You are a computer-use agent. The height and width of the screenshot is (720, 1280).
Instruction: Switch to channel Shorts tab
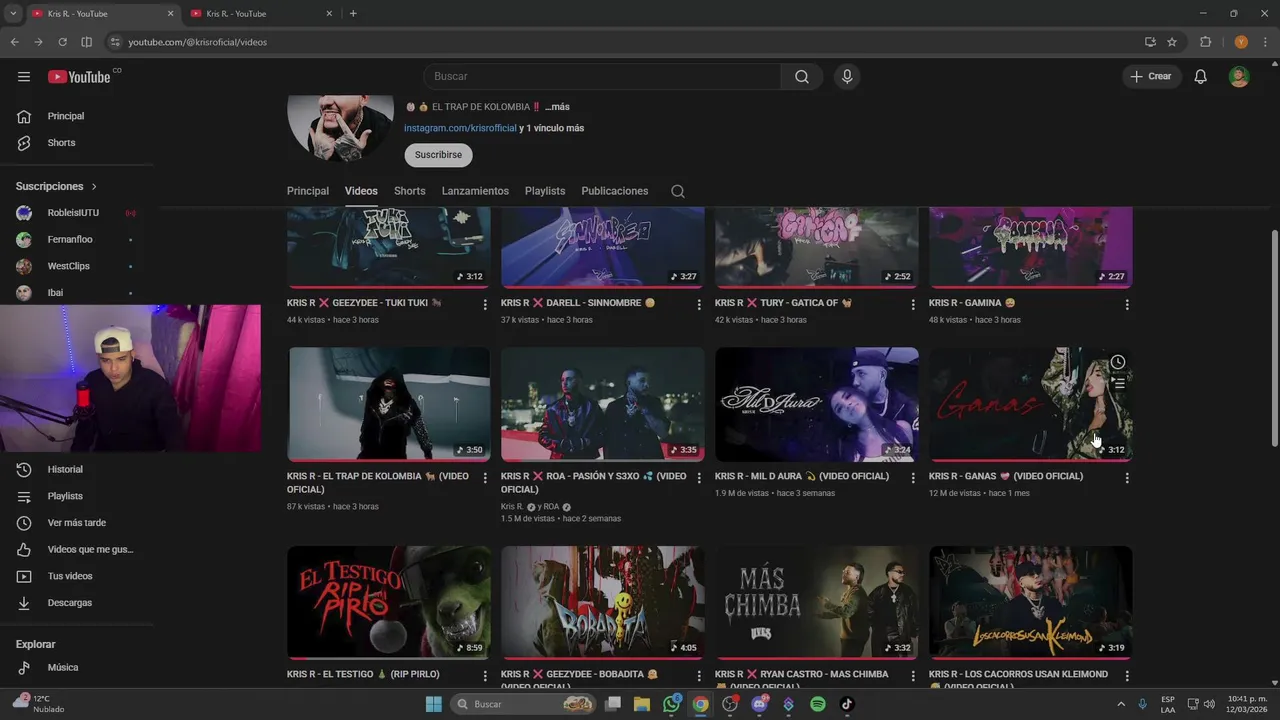[409, 191]
